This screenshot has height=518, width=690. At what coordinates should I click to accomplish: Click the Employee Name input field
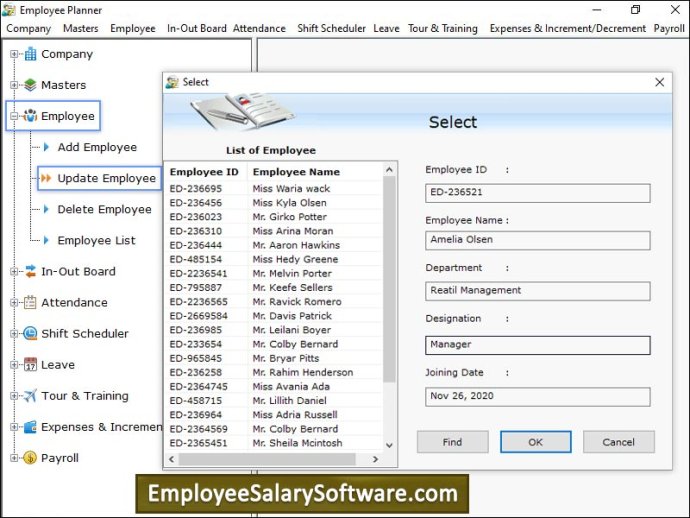(537, 240)
